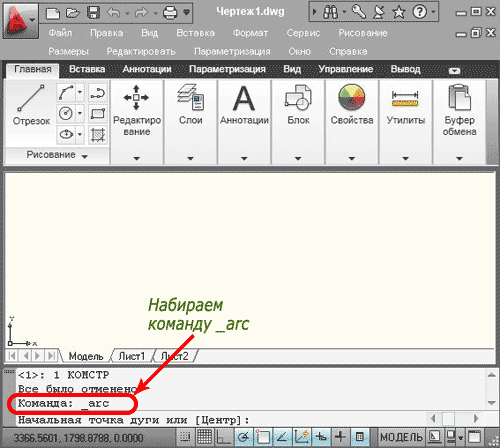This screenshot has height=448, width=500.
Task: Toggle dynamic UCS in status bar
Action: click(301, 437)
